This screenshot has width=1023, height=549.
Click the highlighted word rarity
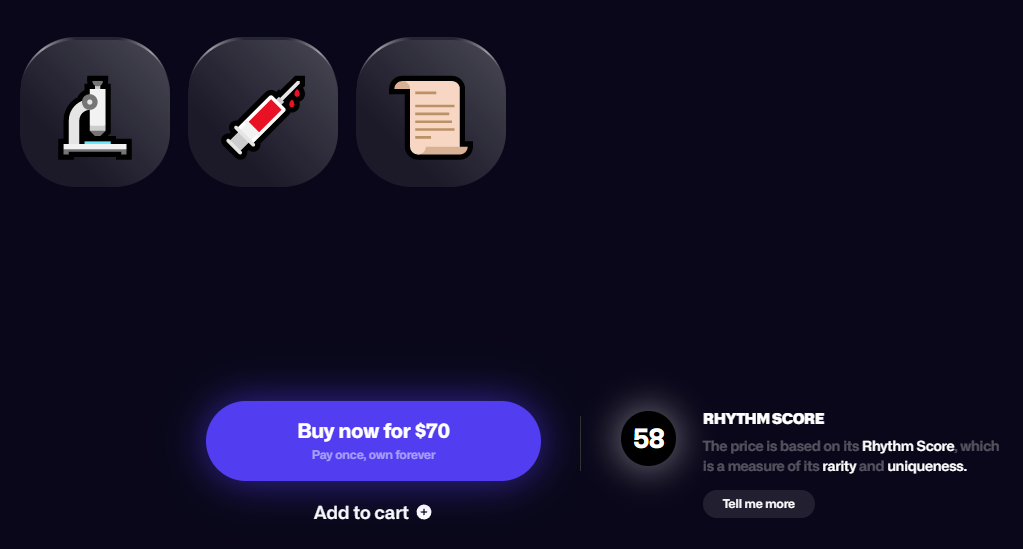839,466
